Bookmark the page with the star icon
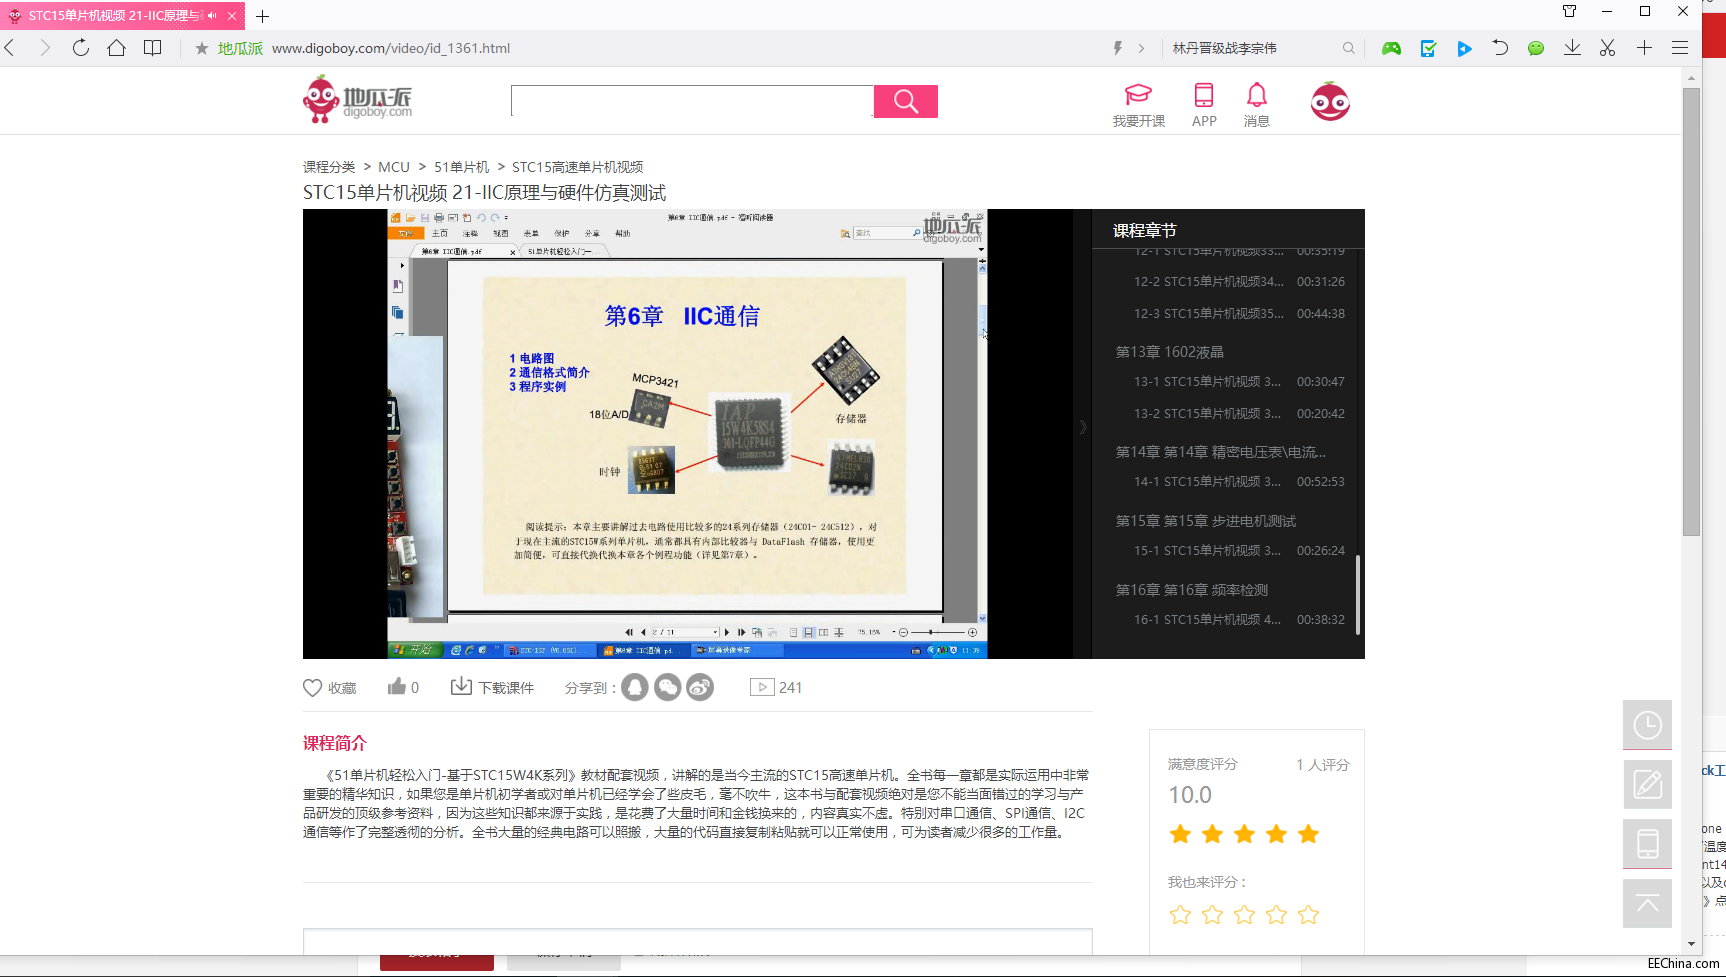The image size is (1726, 977). [202, 48]
